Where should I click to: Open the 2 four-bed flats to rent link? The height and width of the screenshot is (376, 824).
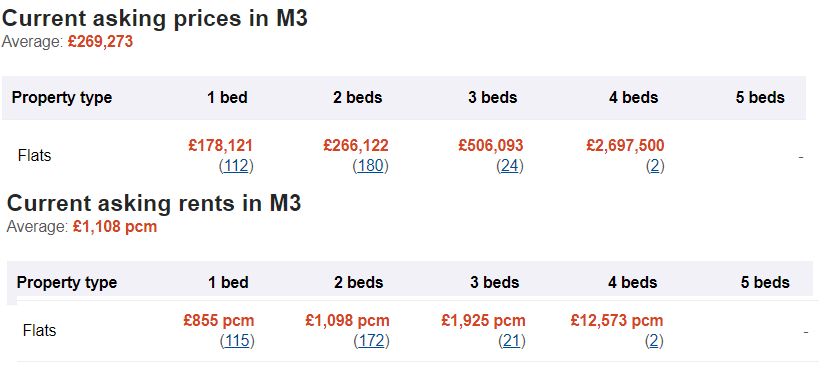coord(654,342)
